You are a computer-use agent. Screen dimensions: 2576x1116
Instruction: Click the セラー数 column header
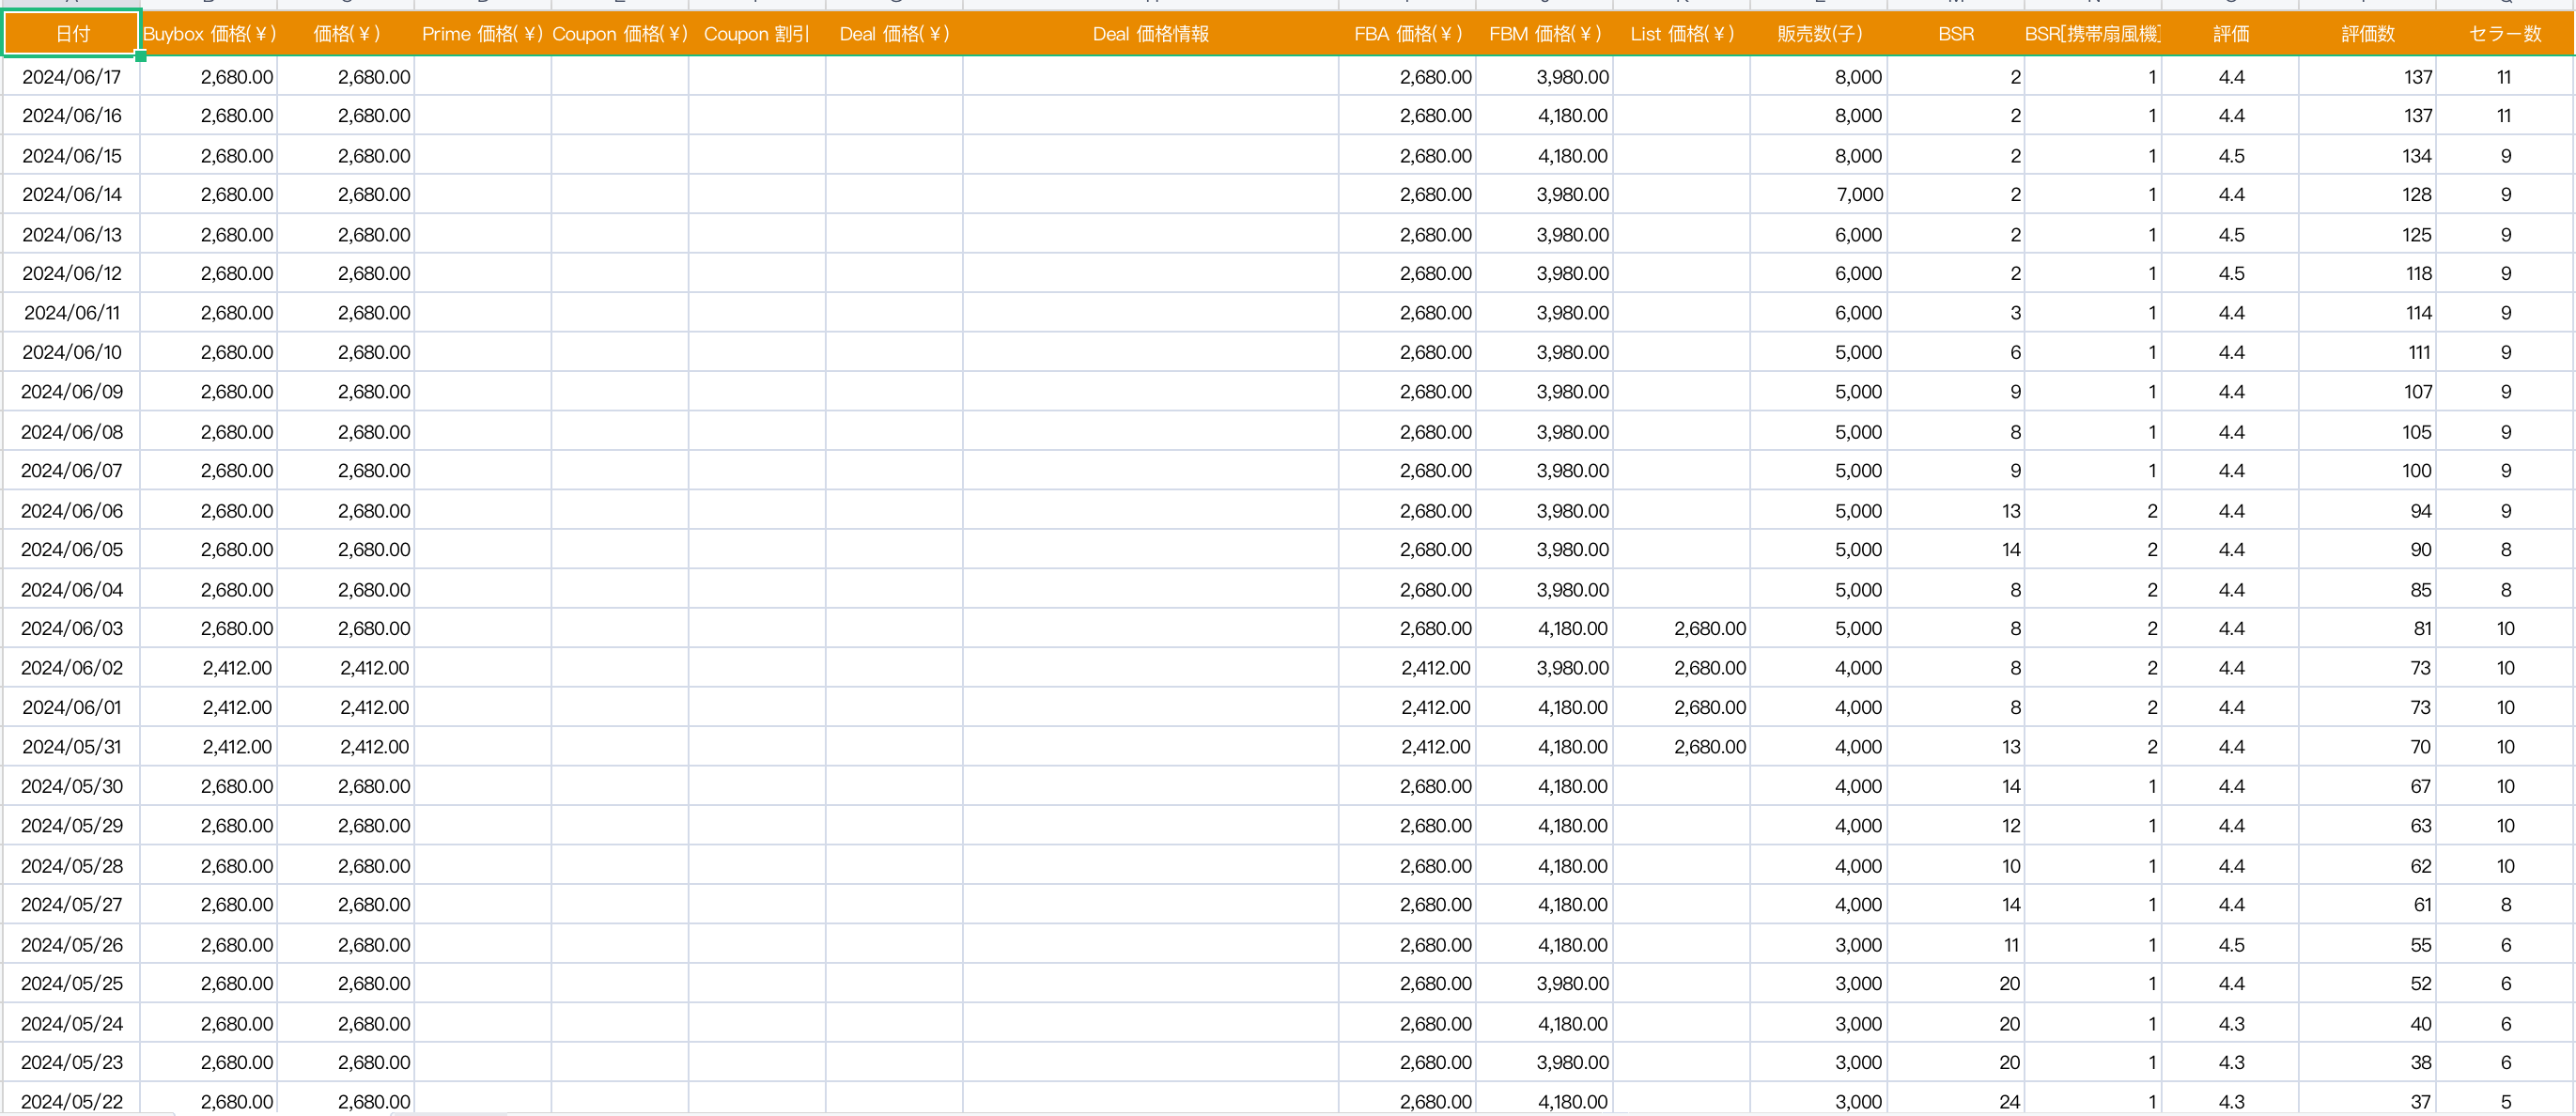click(x=2504, y=34)
